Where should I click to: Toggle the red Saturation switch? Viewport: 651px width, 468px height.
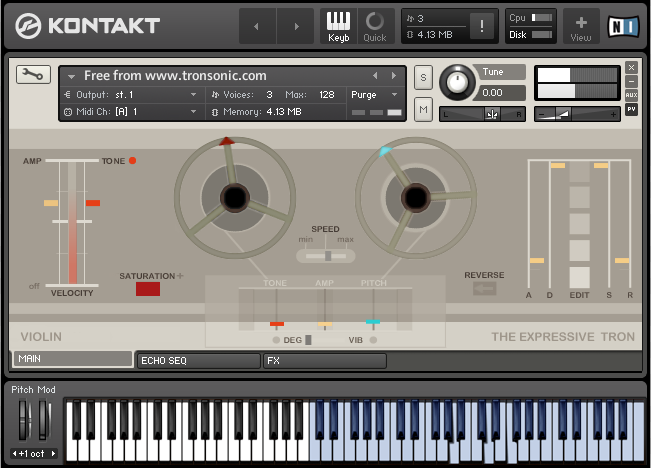pos(148,289)
